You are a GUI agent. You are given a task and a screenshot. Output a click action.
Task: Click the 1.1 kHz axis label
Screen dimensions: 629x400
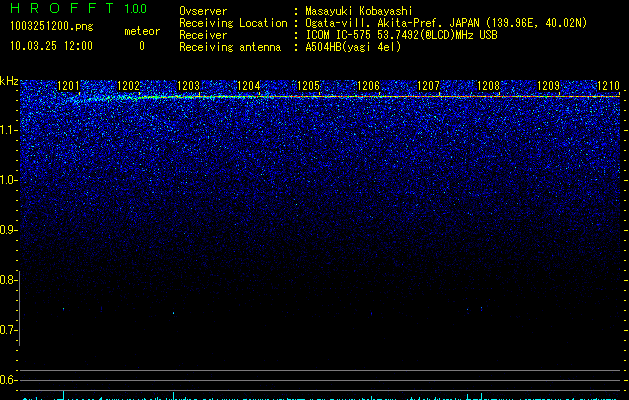click(x=7, y=130)
